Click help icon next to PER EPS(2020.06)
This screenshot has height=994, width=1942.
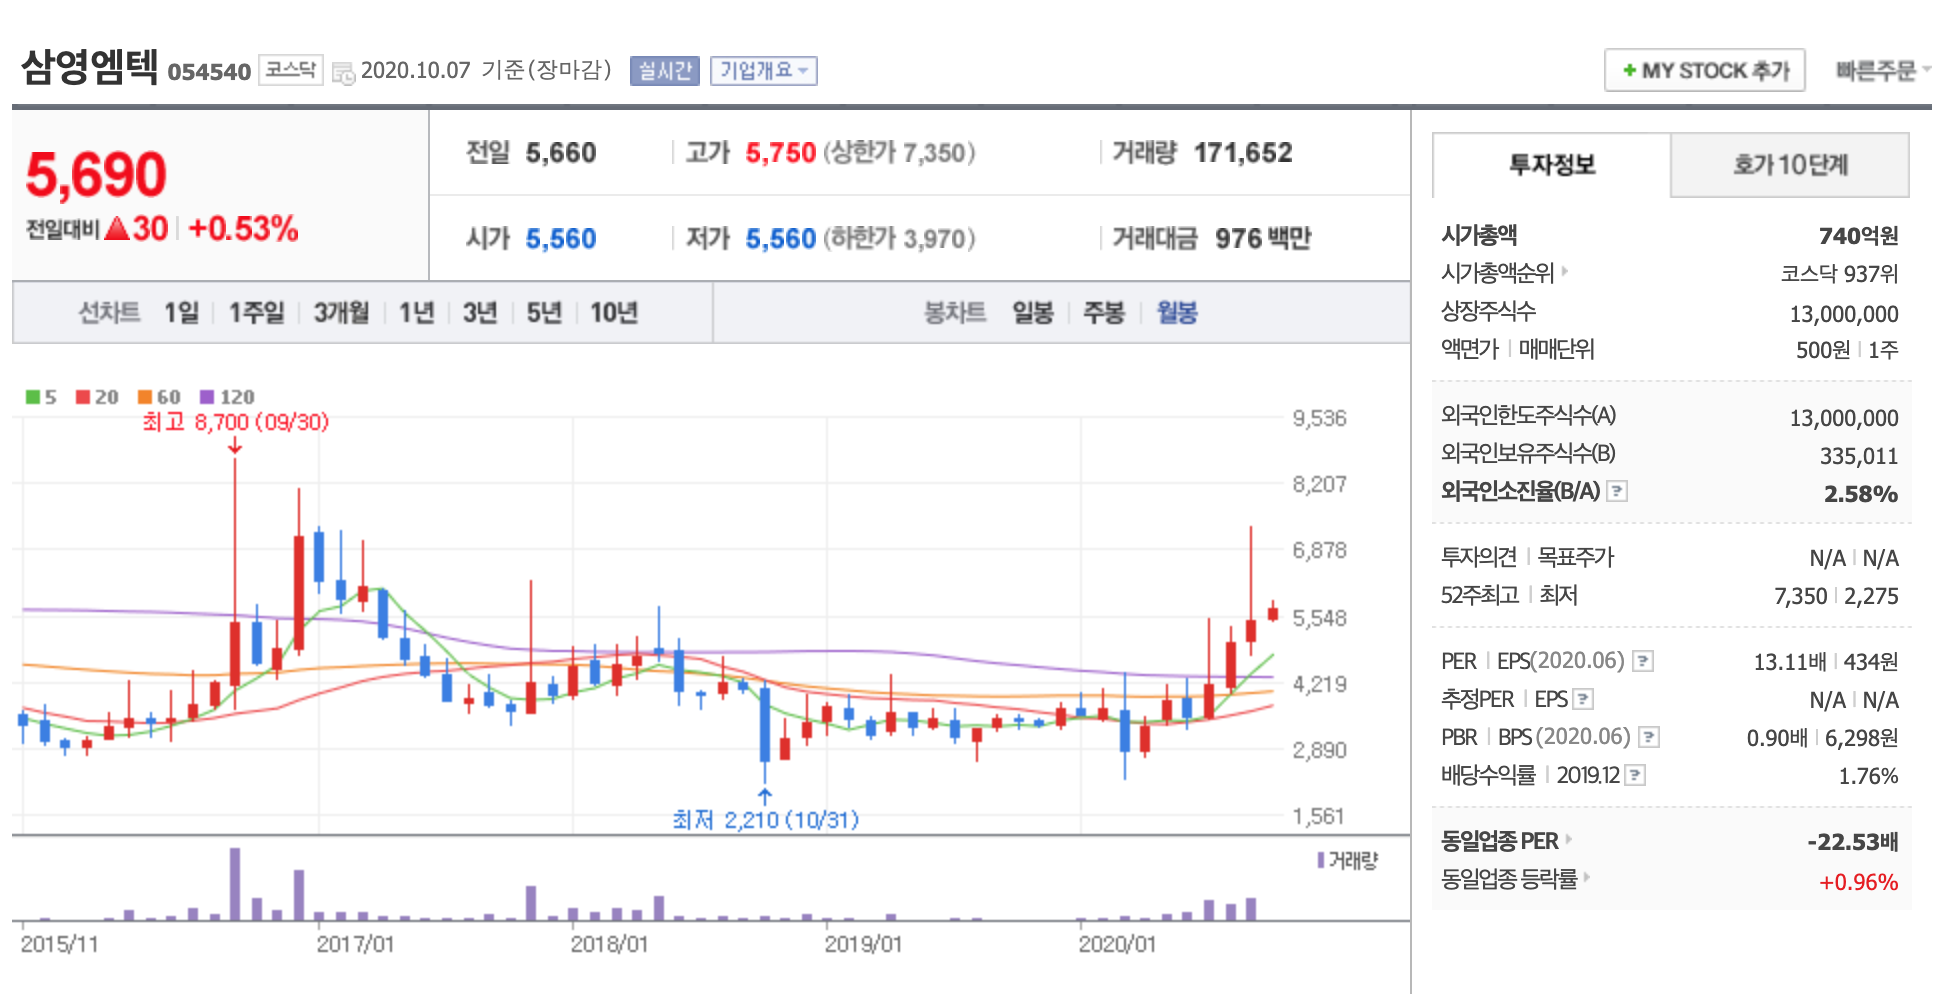(1643, 661)
